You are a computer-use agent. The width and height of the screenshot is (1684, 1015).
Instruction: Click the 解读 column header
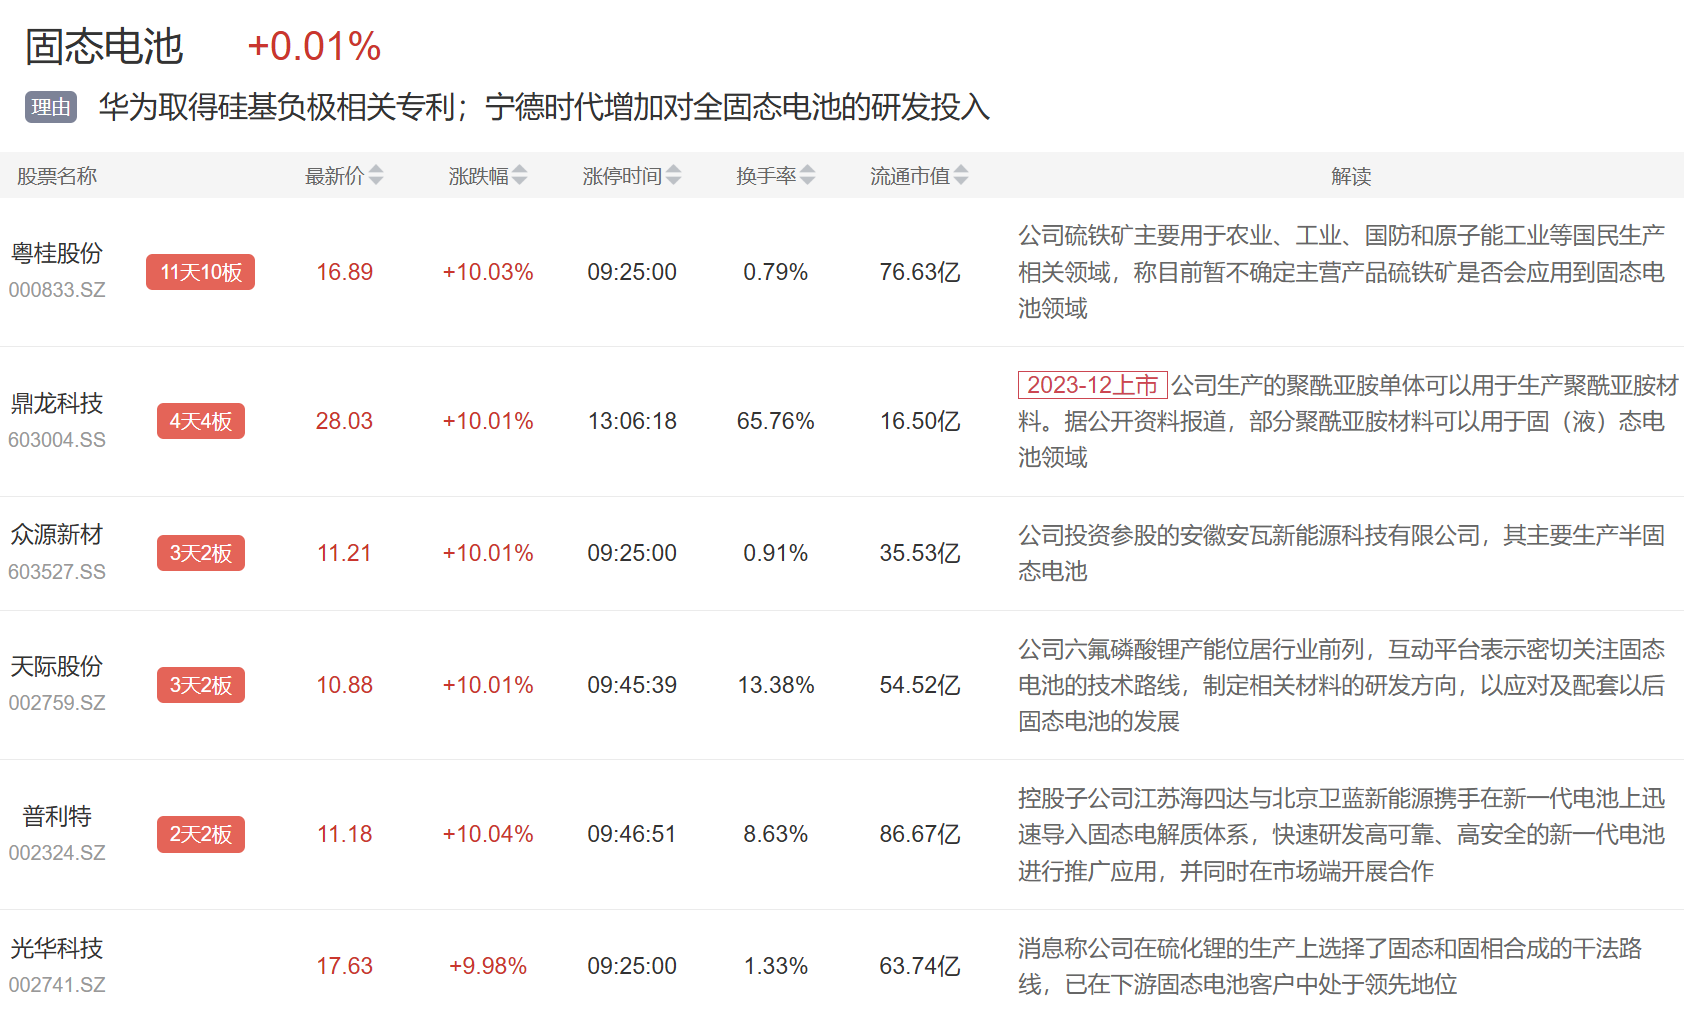tap(1350, 176)
